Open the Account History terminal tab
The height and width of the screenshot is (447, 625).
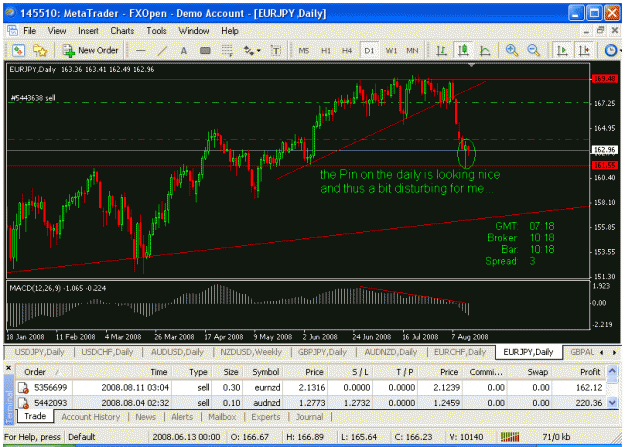[x=90, y=417]
